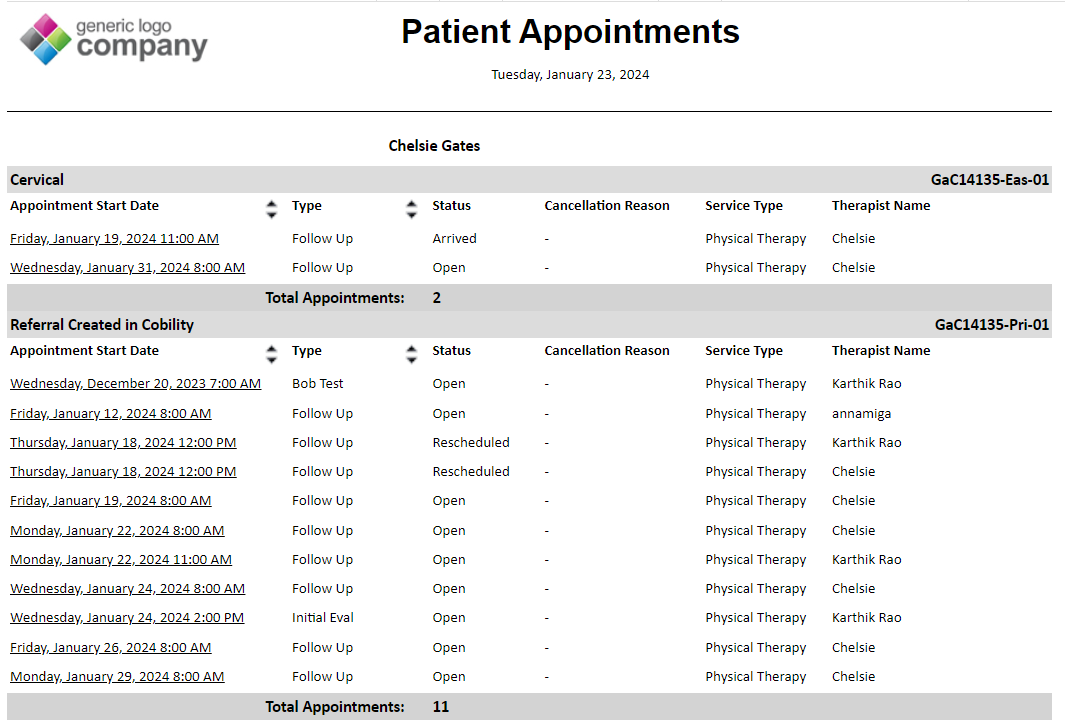
Task: Open Monday, January 29, 2024 8:00 AM appointment
Action: click(117, 677)
